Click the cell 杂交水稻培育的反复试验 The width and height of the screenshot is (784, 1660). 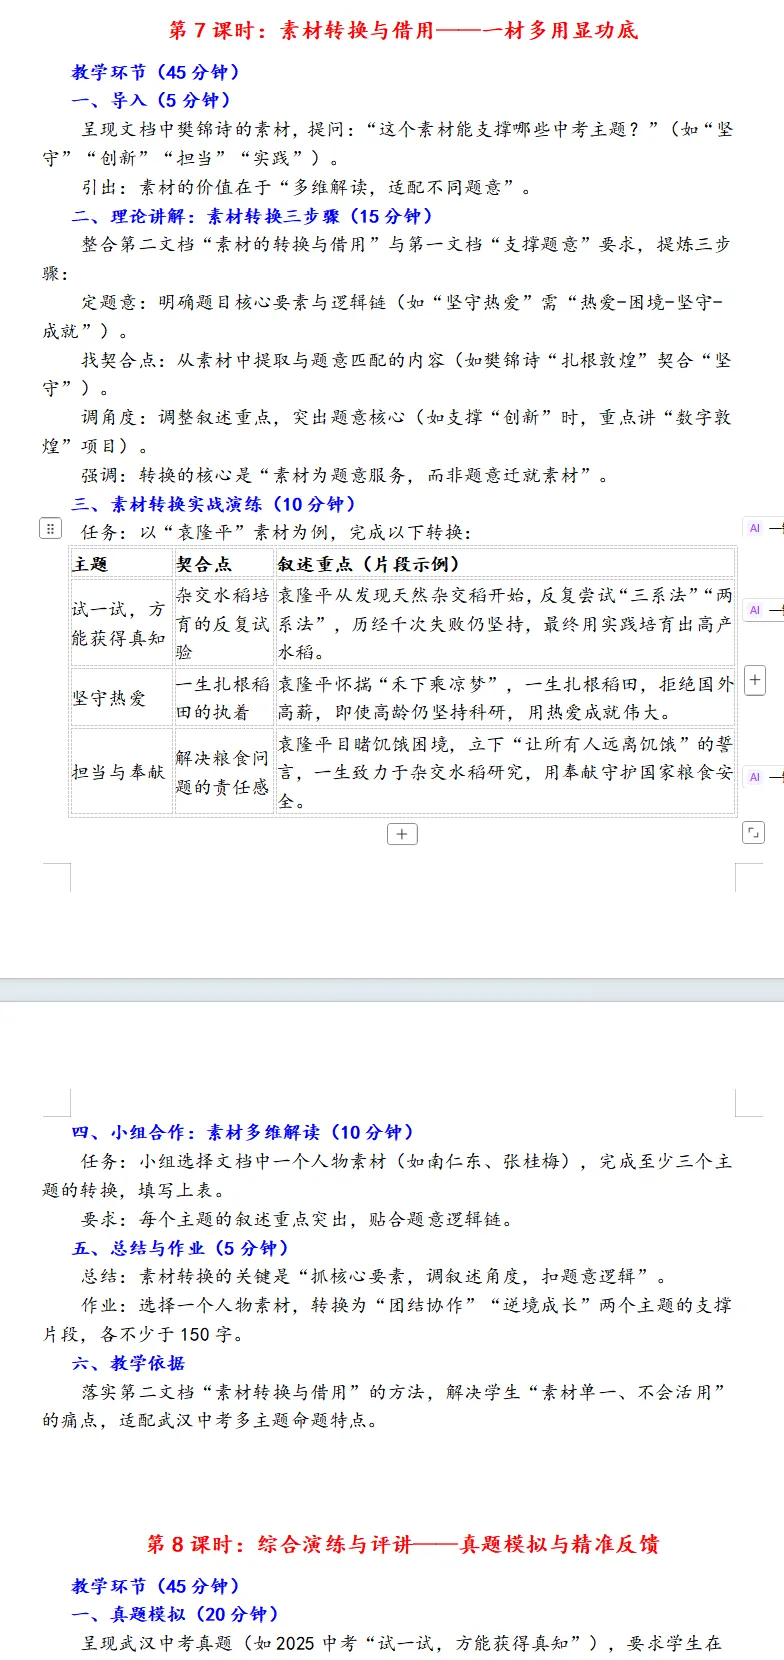(x=224, y=623)
